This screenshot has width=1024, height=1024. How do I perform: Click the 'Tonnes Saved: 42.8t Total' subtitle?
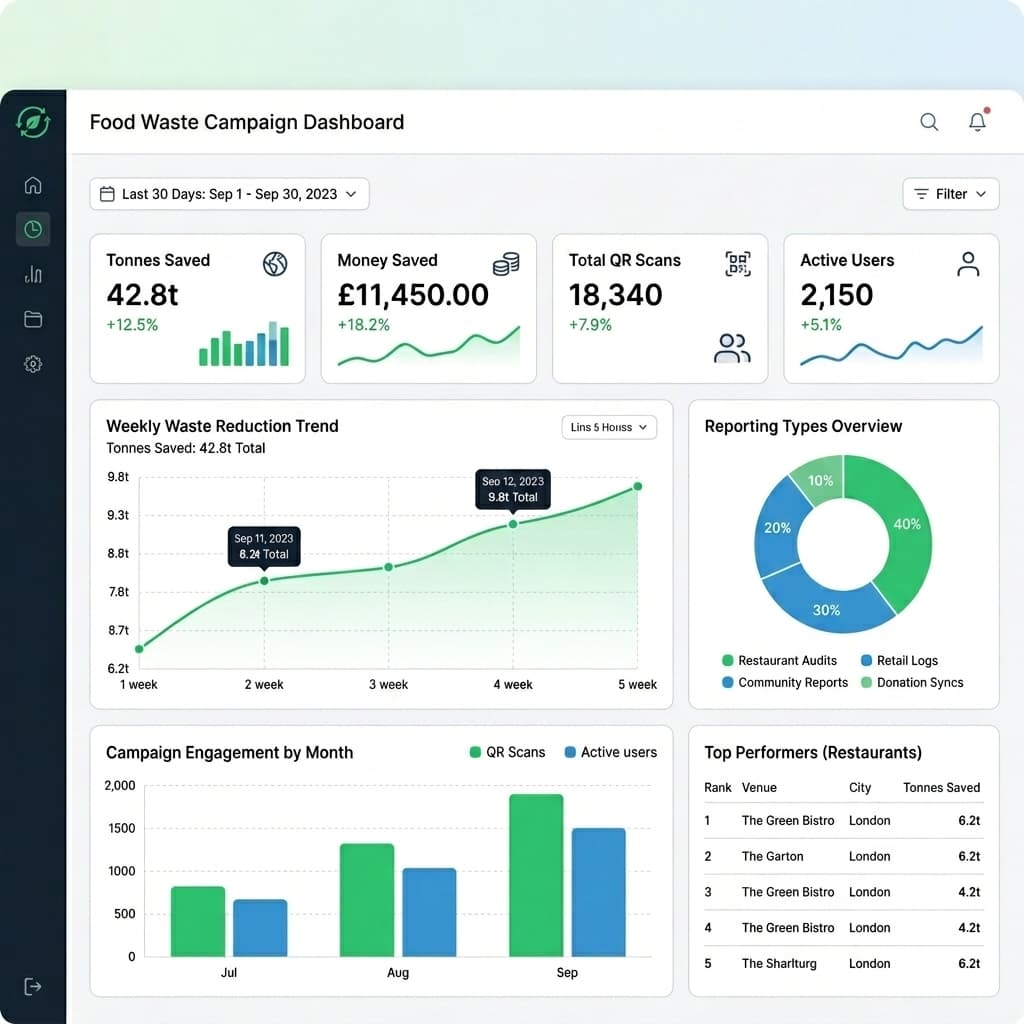pyautogui.click(x=185, y=448)
